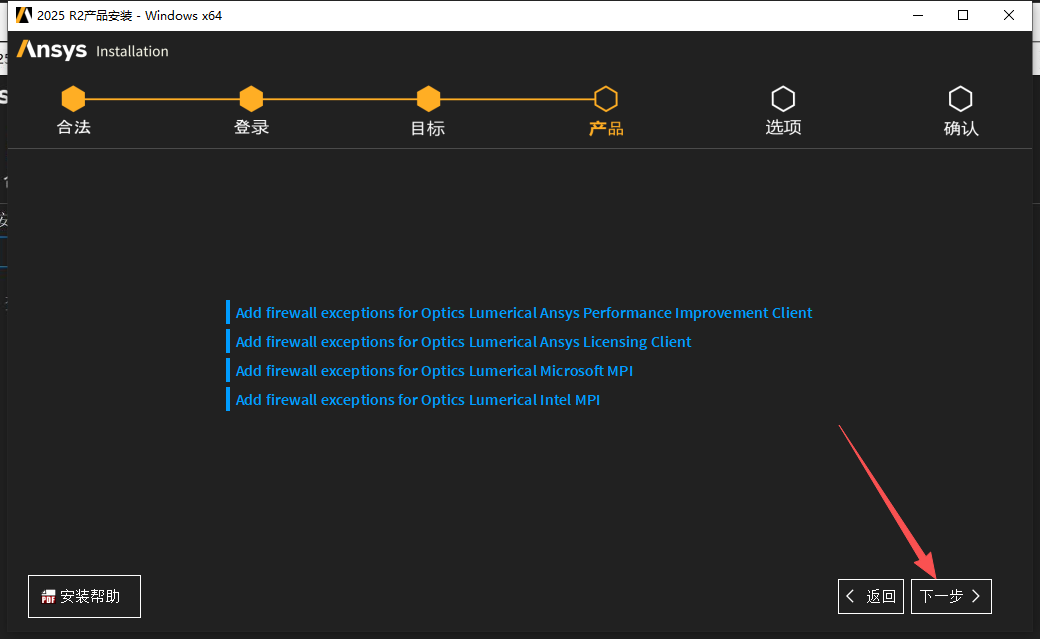
Task: Click the 目标 step hexagon icon
Action: pos(428,99)
